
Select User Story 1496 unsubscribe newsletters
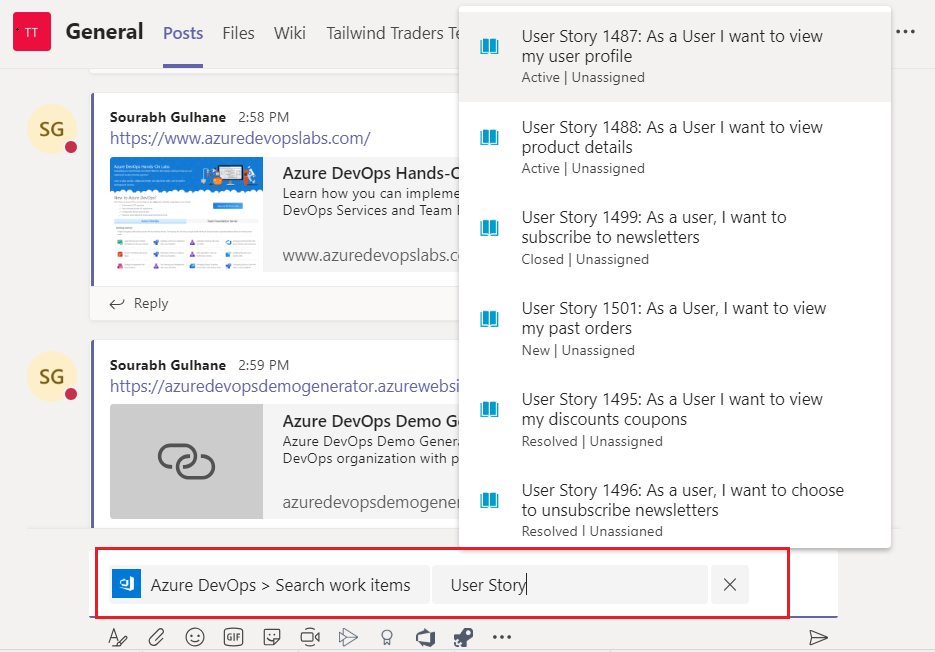(x=675, y=506)
